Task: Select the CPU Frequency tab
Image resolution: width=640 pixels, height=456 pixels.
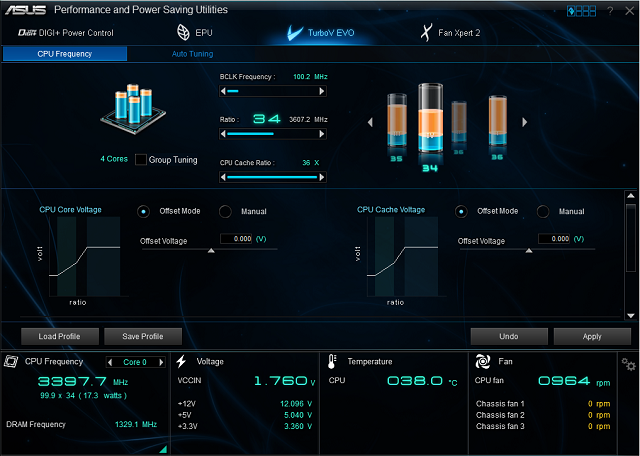Action: click(x=64, y=54)
